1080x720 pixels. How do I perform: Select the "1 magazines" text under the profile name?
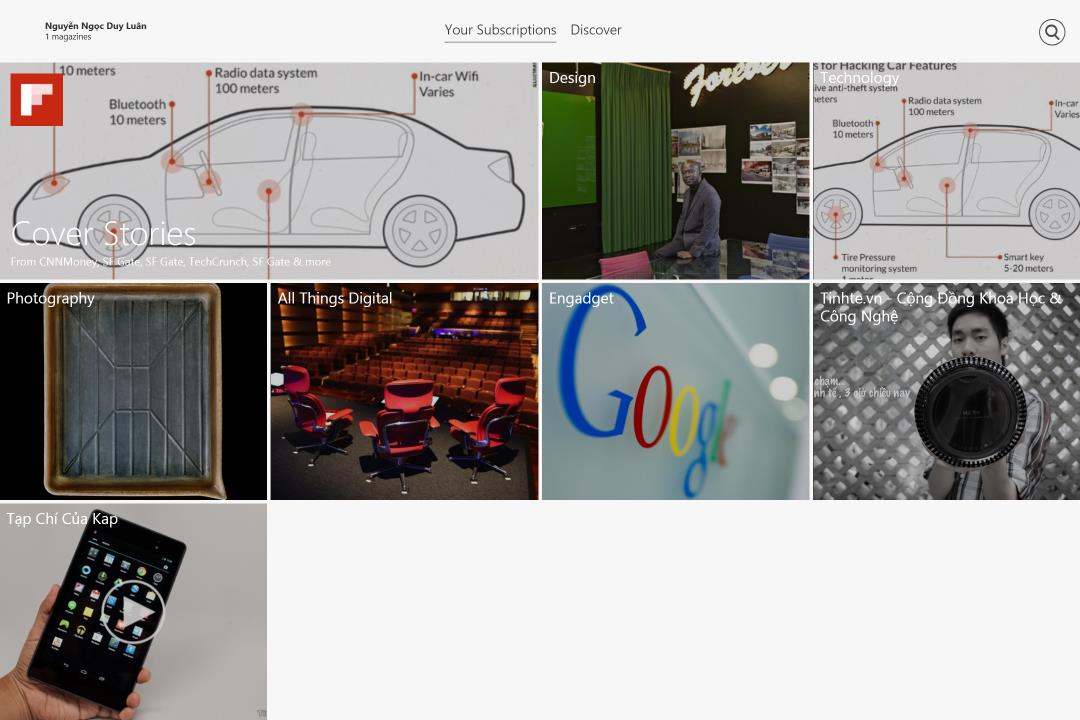click(x=68, y=38)
